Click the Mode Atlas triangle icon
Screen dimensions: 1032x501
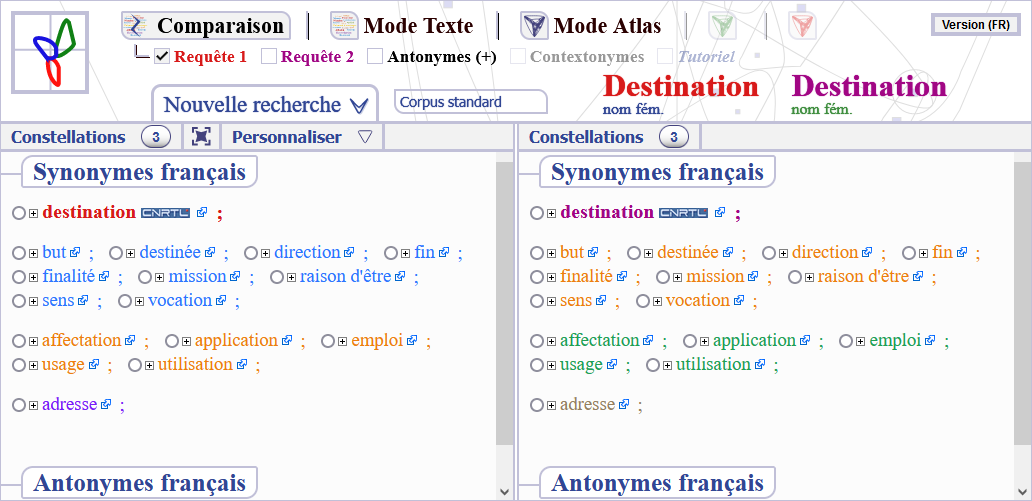534,26
